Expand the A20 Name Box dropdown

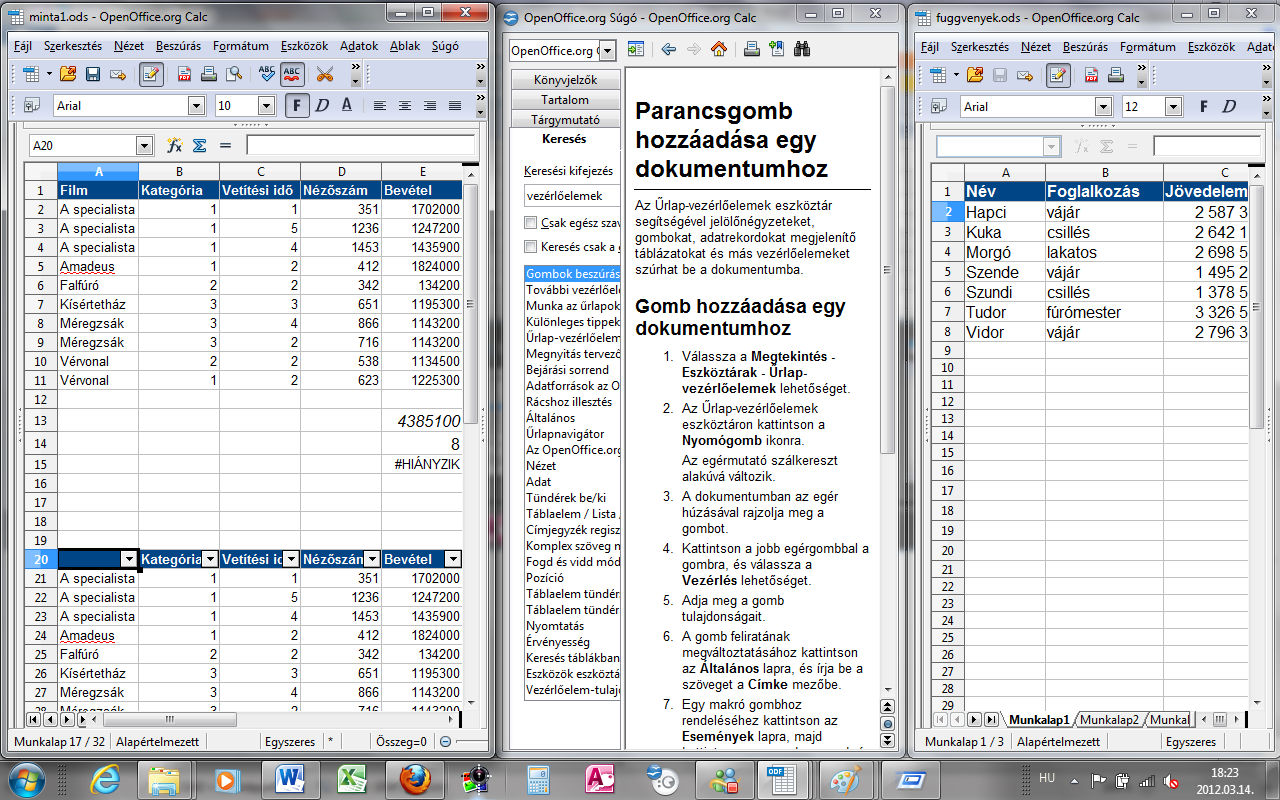(144, 146)
